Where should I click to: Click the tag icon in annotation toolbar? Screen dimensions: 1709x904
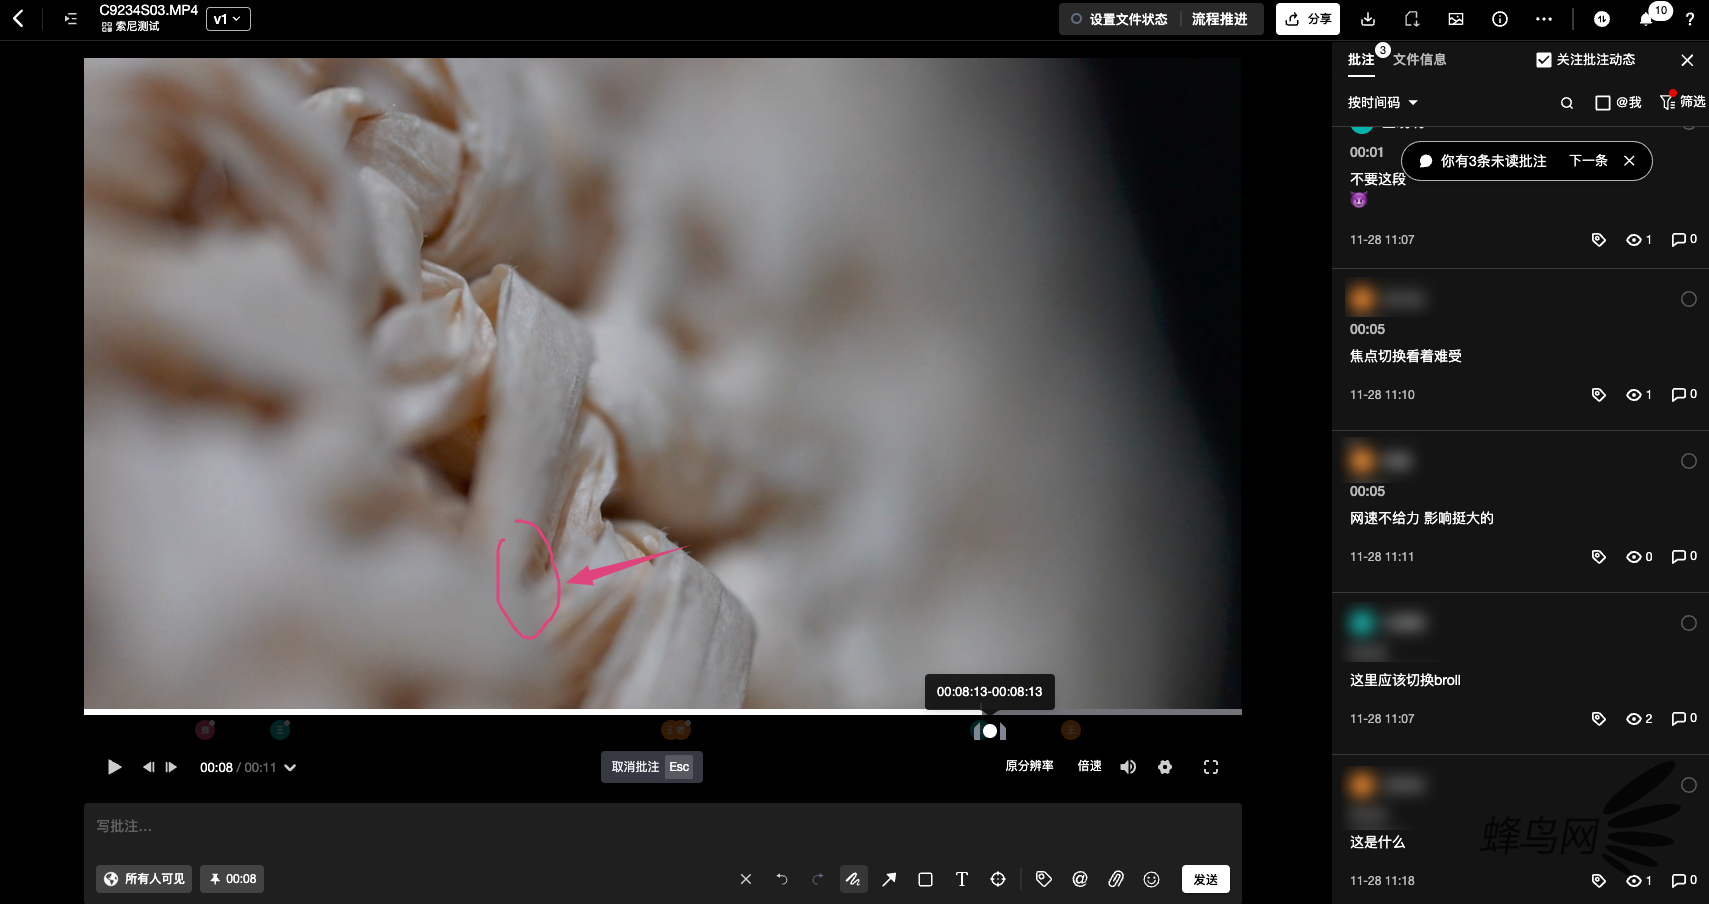tap(1043, 879)
